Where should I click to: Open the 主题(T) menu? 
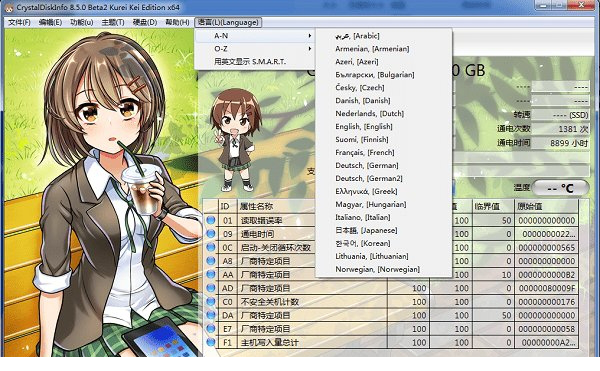point(113,23)
